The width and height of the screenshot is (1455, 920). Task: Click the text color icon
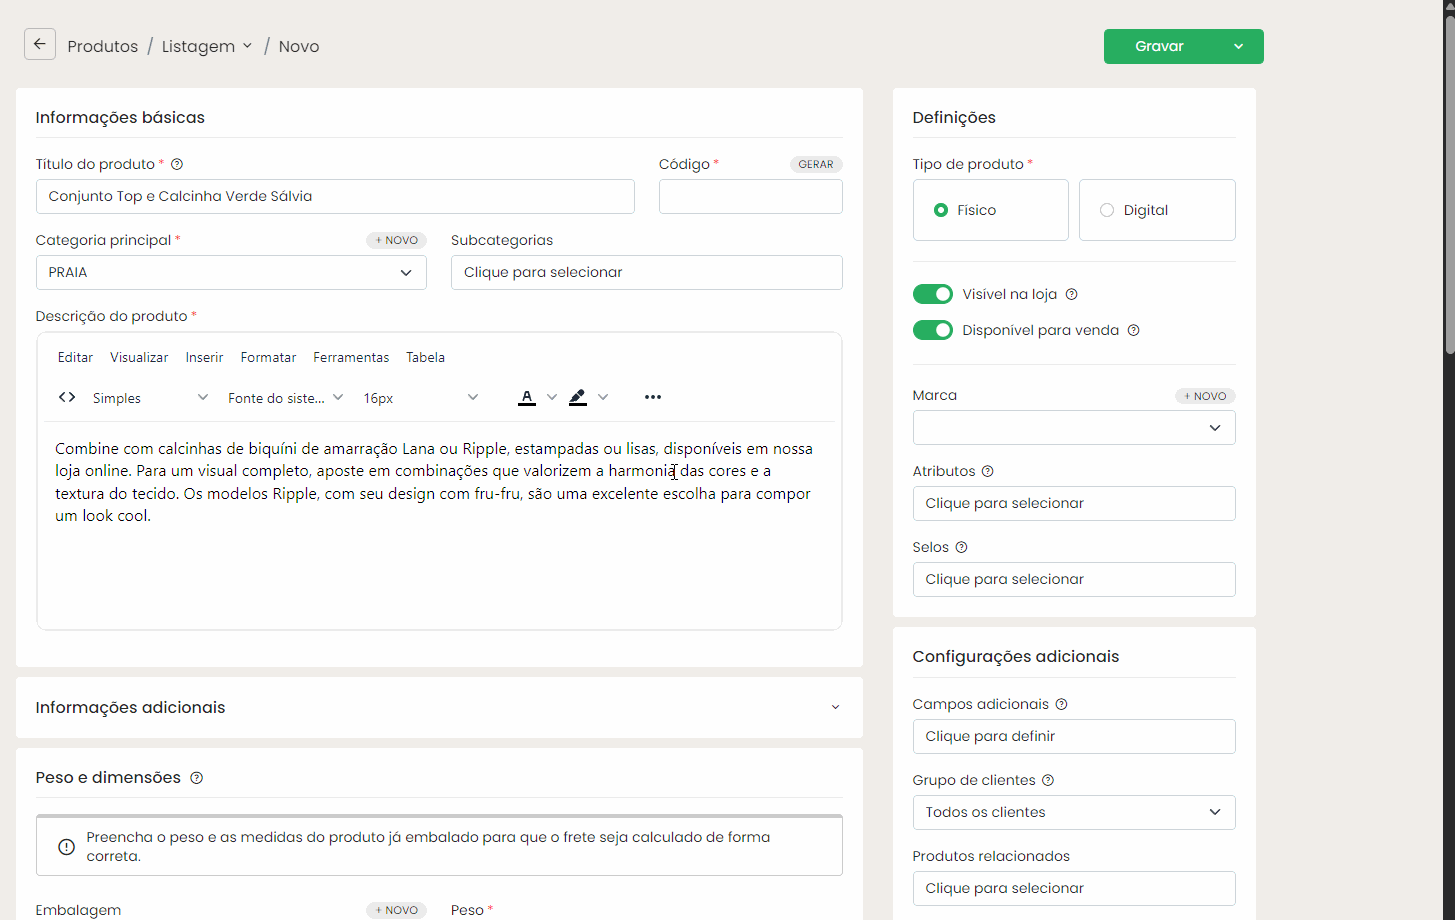tap(527, 397)
